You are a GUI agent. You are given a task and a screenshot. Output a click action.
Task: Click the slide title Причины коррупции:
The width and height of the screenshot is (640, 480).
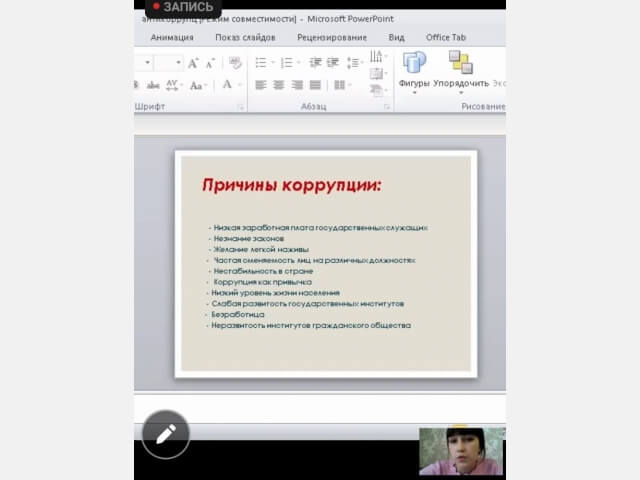(x=291, y=185)
